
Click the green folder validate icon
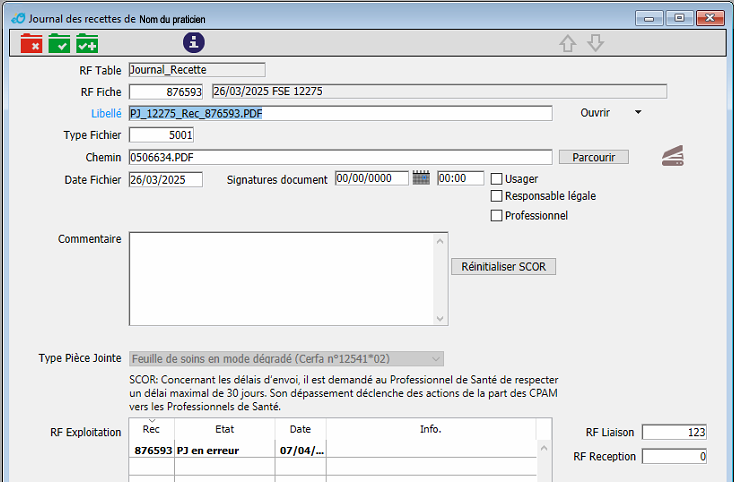click(x=59, y=43)
